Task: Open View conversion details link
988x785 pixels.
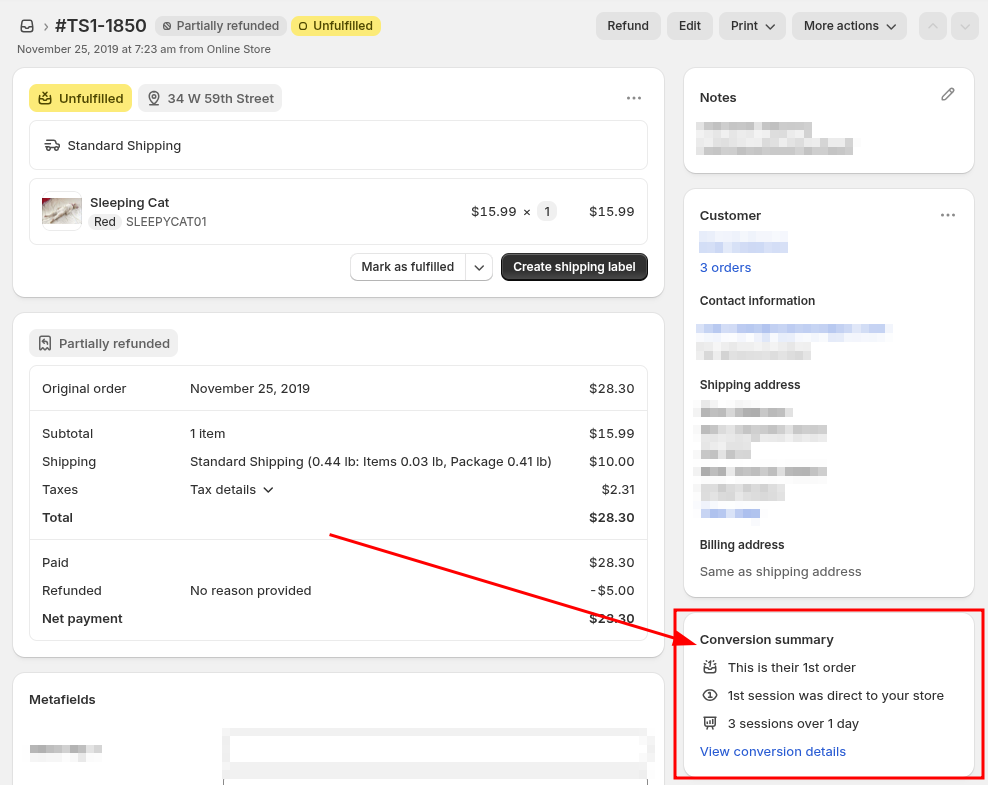Action: pyautogui.click(x=773, y=752)
